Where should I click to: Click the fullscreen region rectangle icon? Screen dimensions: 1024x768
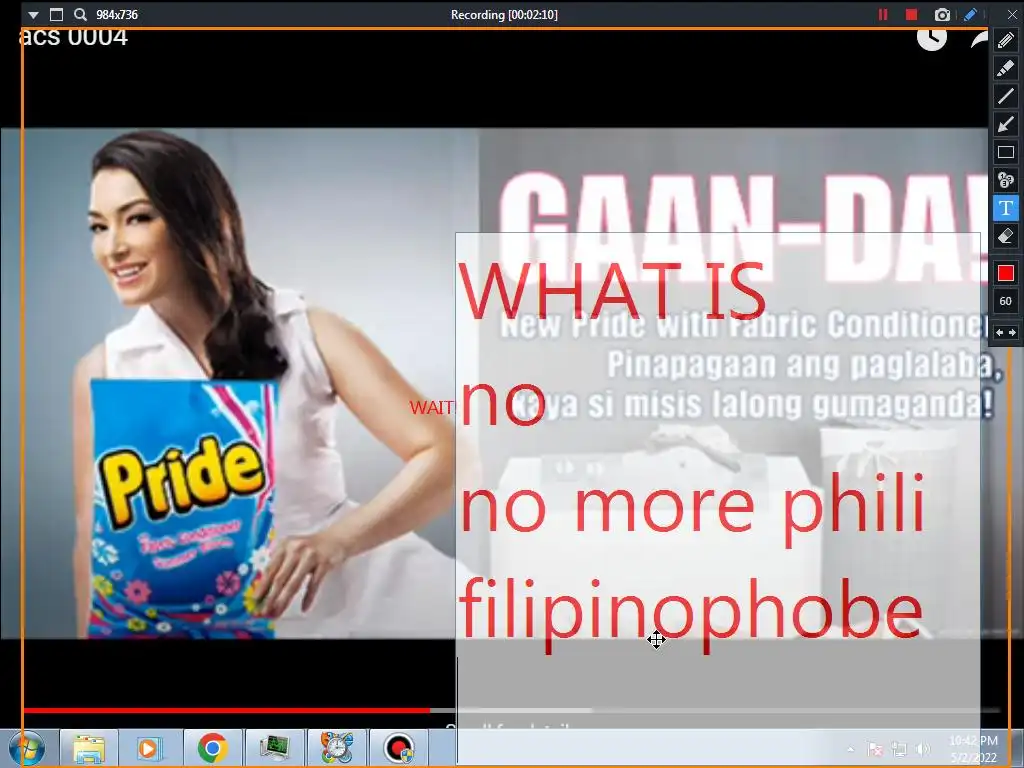57,14
